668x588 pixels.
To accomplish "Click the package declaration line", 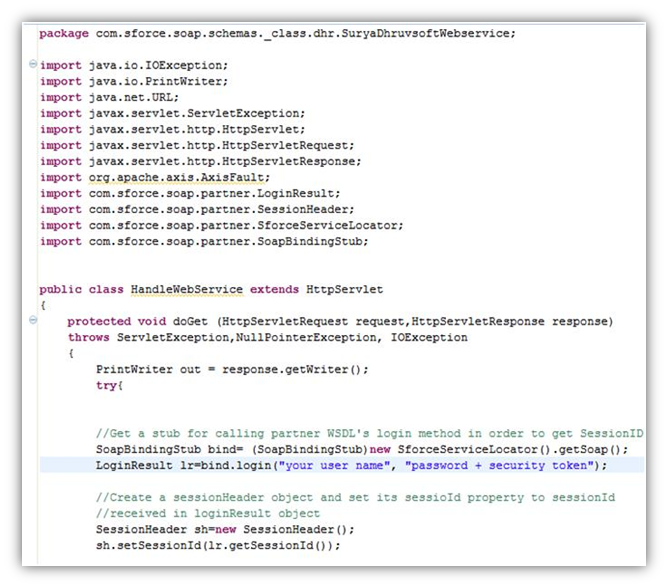I will [277, 33].
